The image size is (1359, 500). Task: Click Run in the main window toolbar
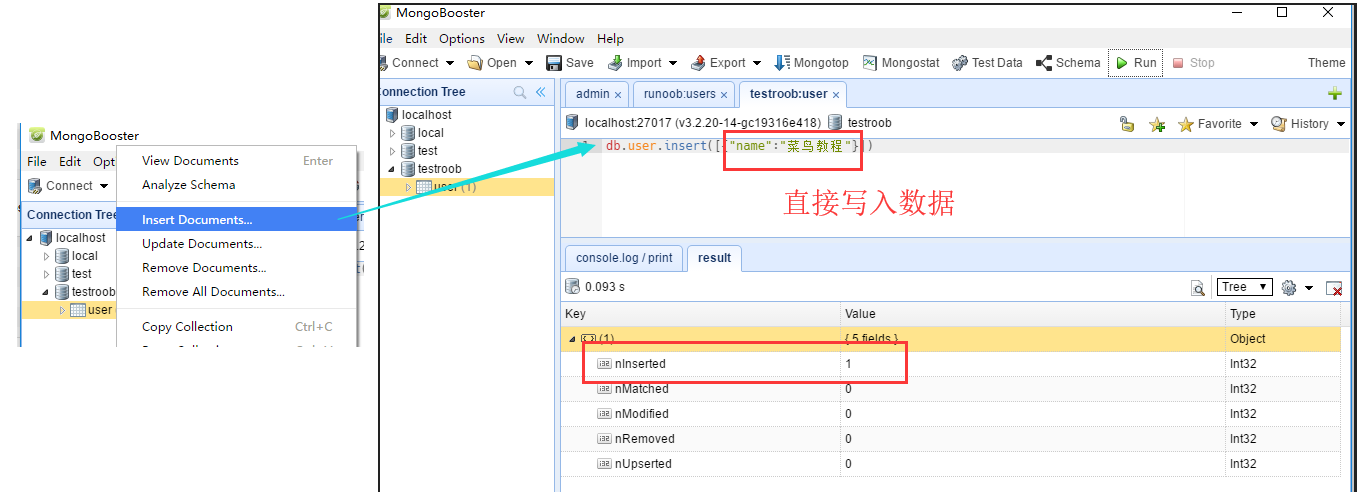point(1136,62)
